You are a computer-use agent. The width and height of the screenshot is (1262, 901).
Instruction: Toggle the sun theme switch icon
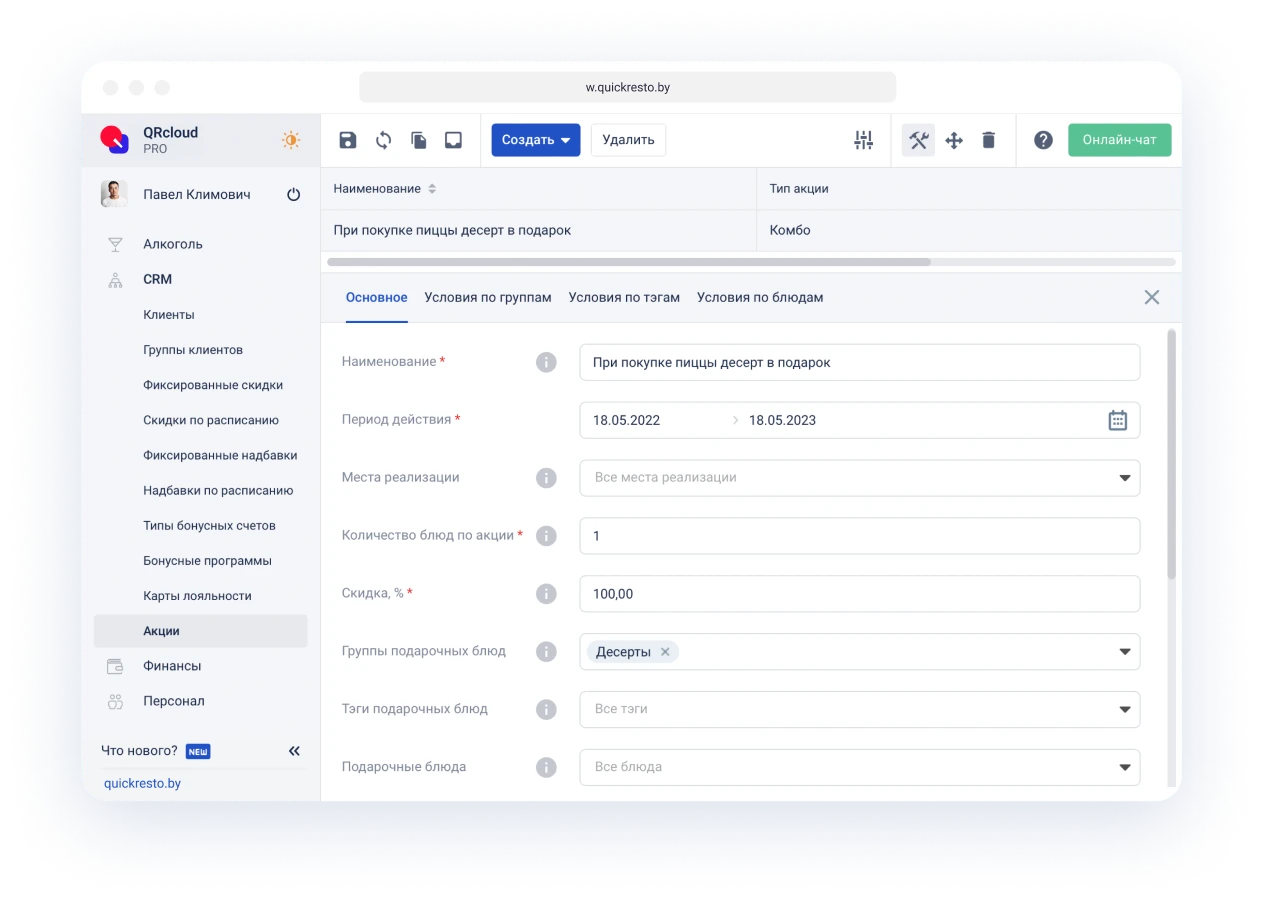click(291, 140)
